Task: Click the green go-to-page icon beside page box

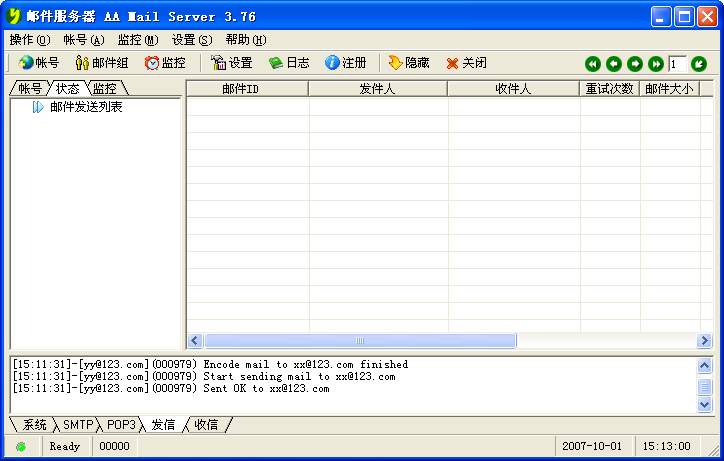Action: (x=699, y=64)
